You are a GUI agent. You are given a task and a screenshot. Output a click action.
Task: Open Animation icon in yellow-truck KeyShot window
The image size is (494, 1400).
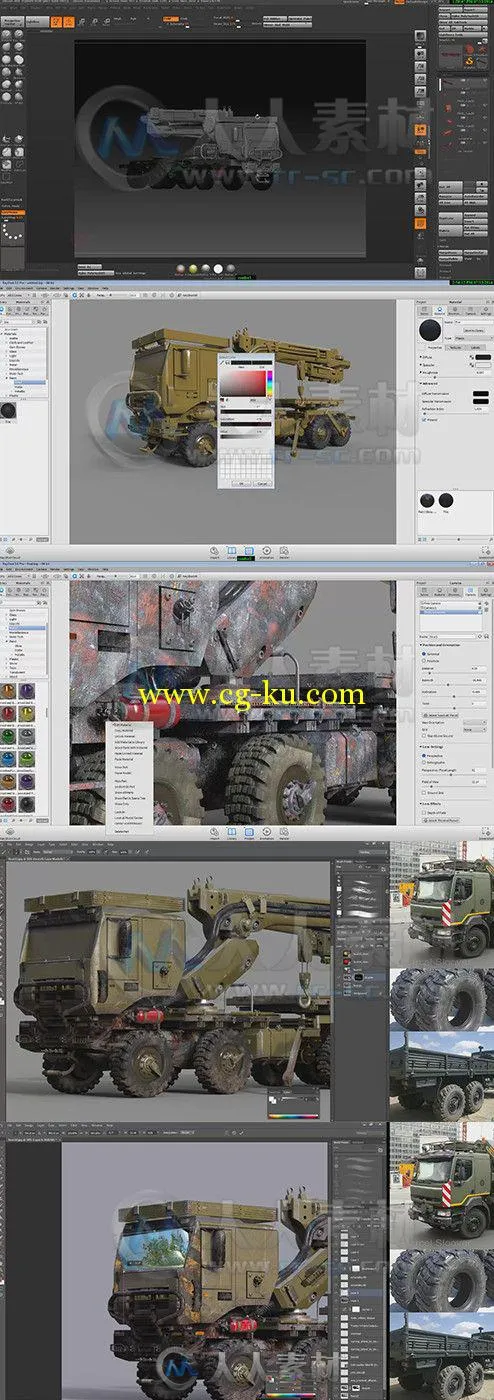point(266,550)
